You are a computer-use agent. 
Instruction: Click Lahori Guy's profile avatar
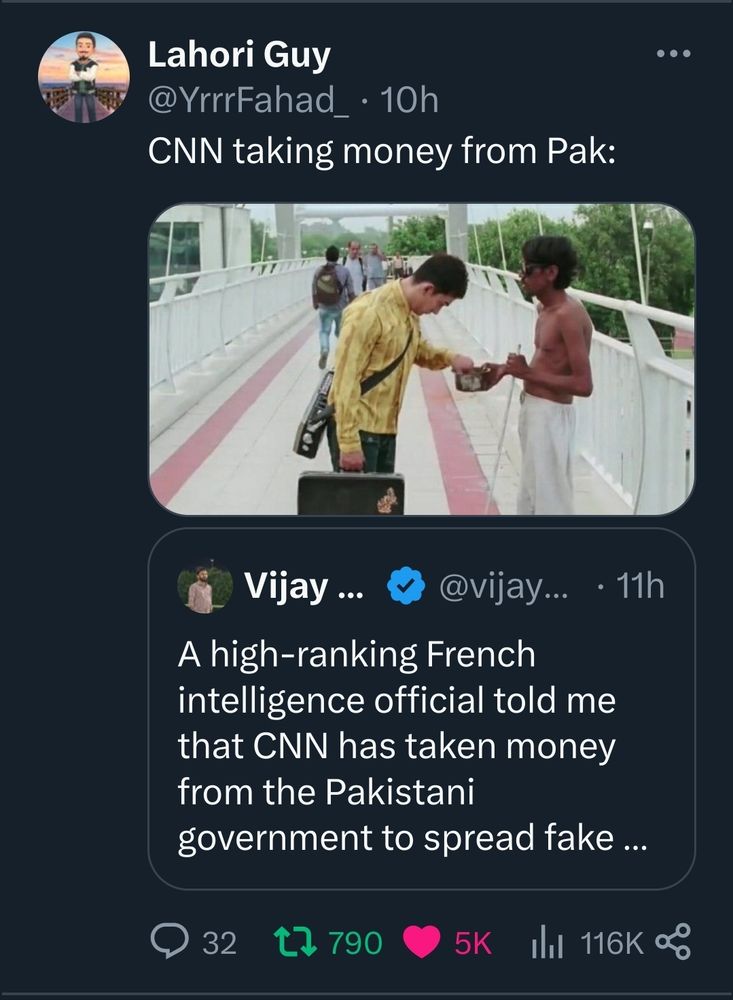(x=84, y=76)
